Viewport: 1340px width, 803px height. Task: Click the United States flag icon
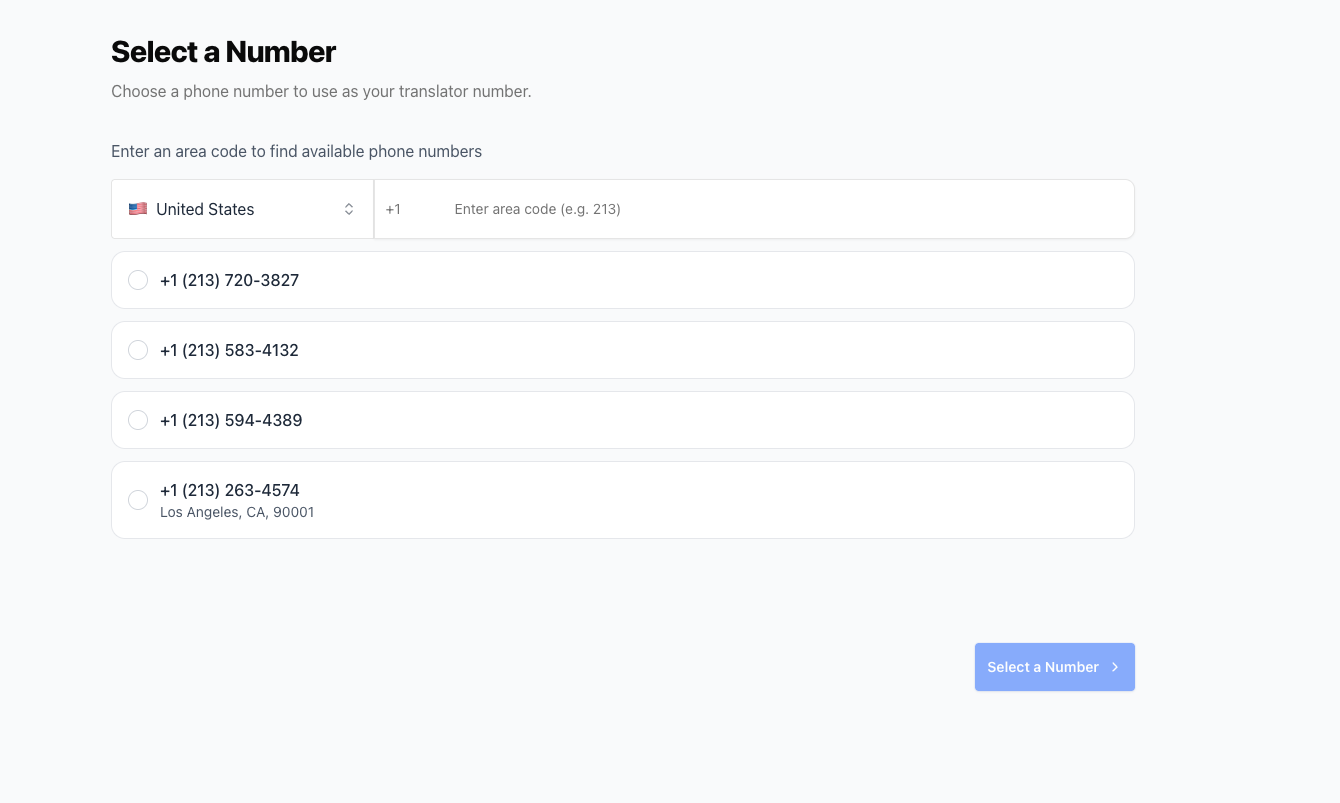click(x=138, y=209)
